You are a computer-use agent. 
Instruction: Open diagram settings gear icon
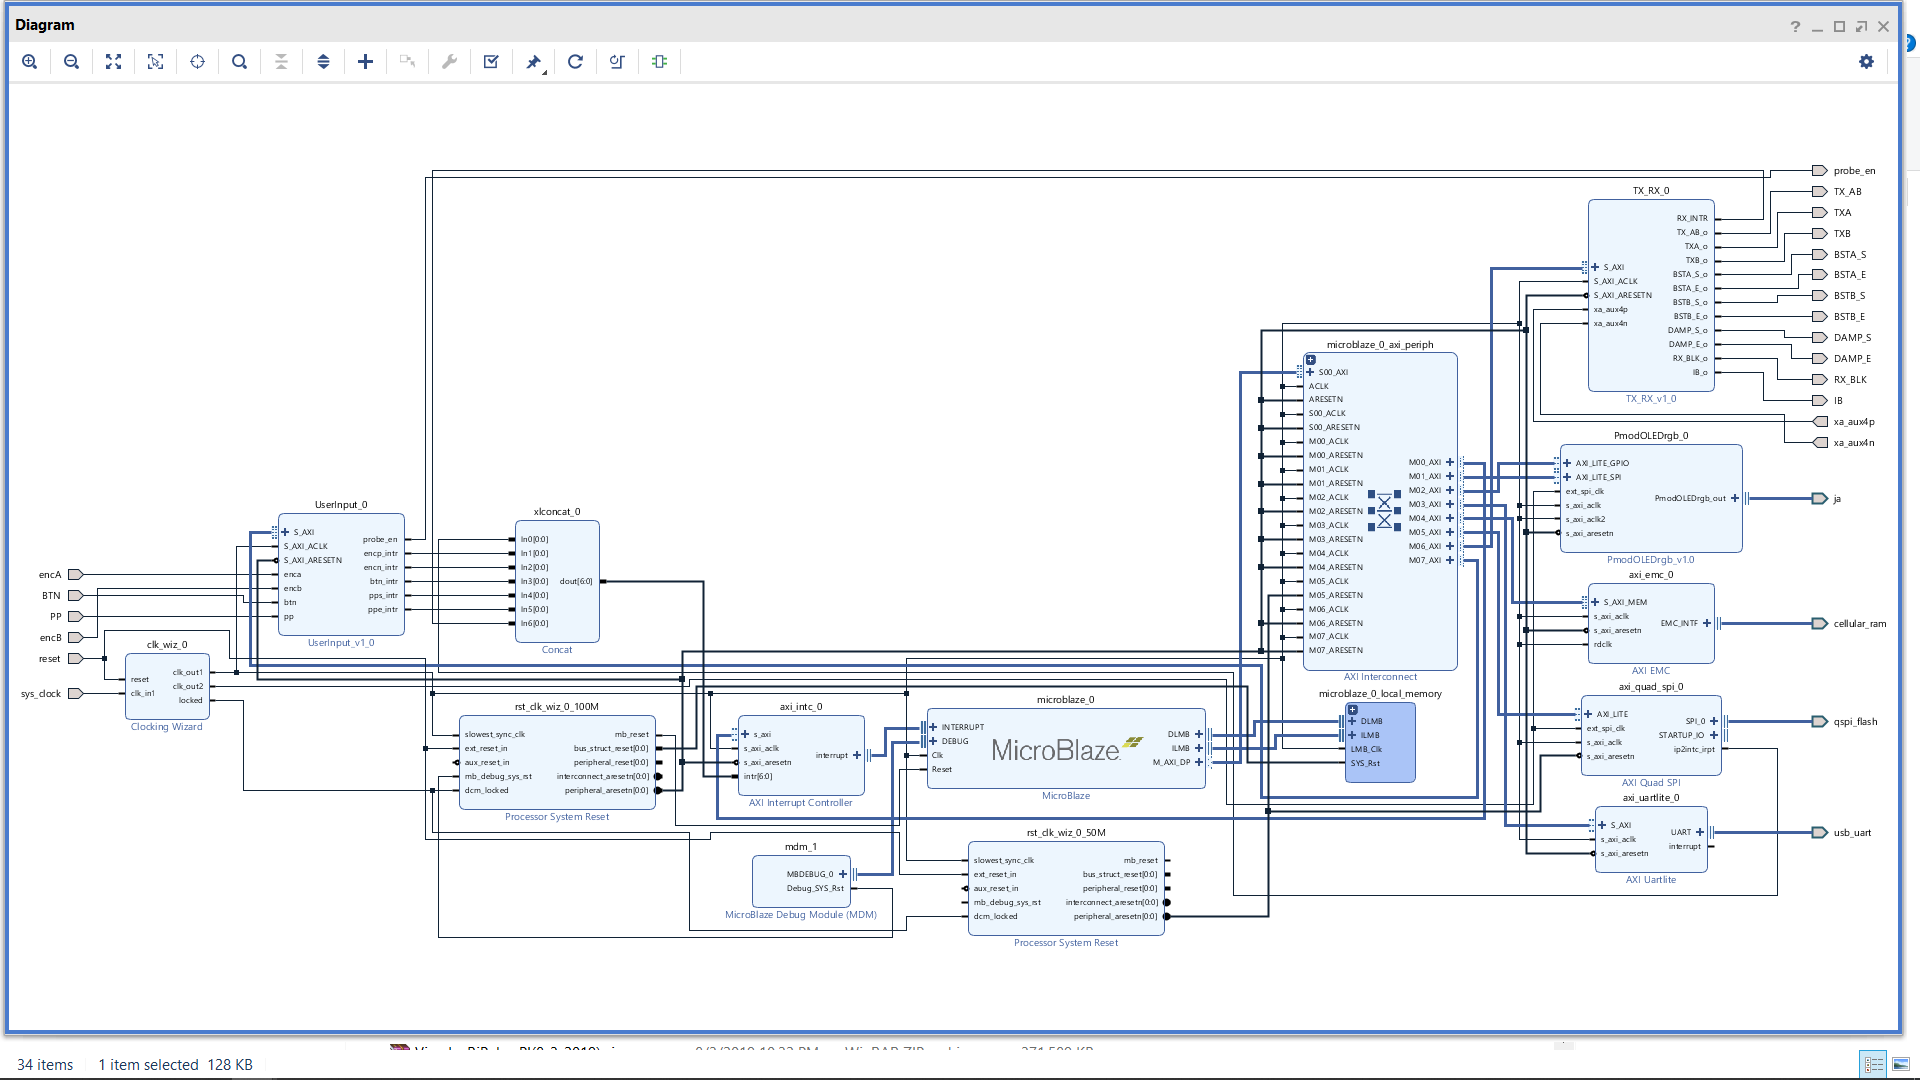[x=1866, y=62]
